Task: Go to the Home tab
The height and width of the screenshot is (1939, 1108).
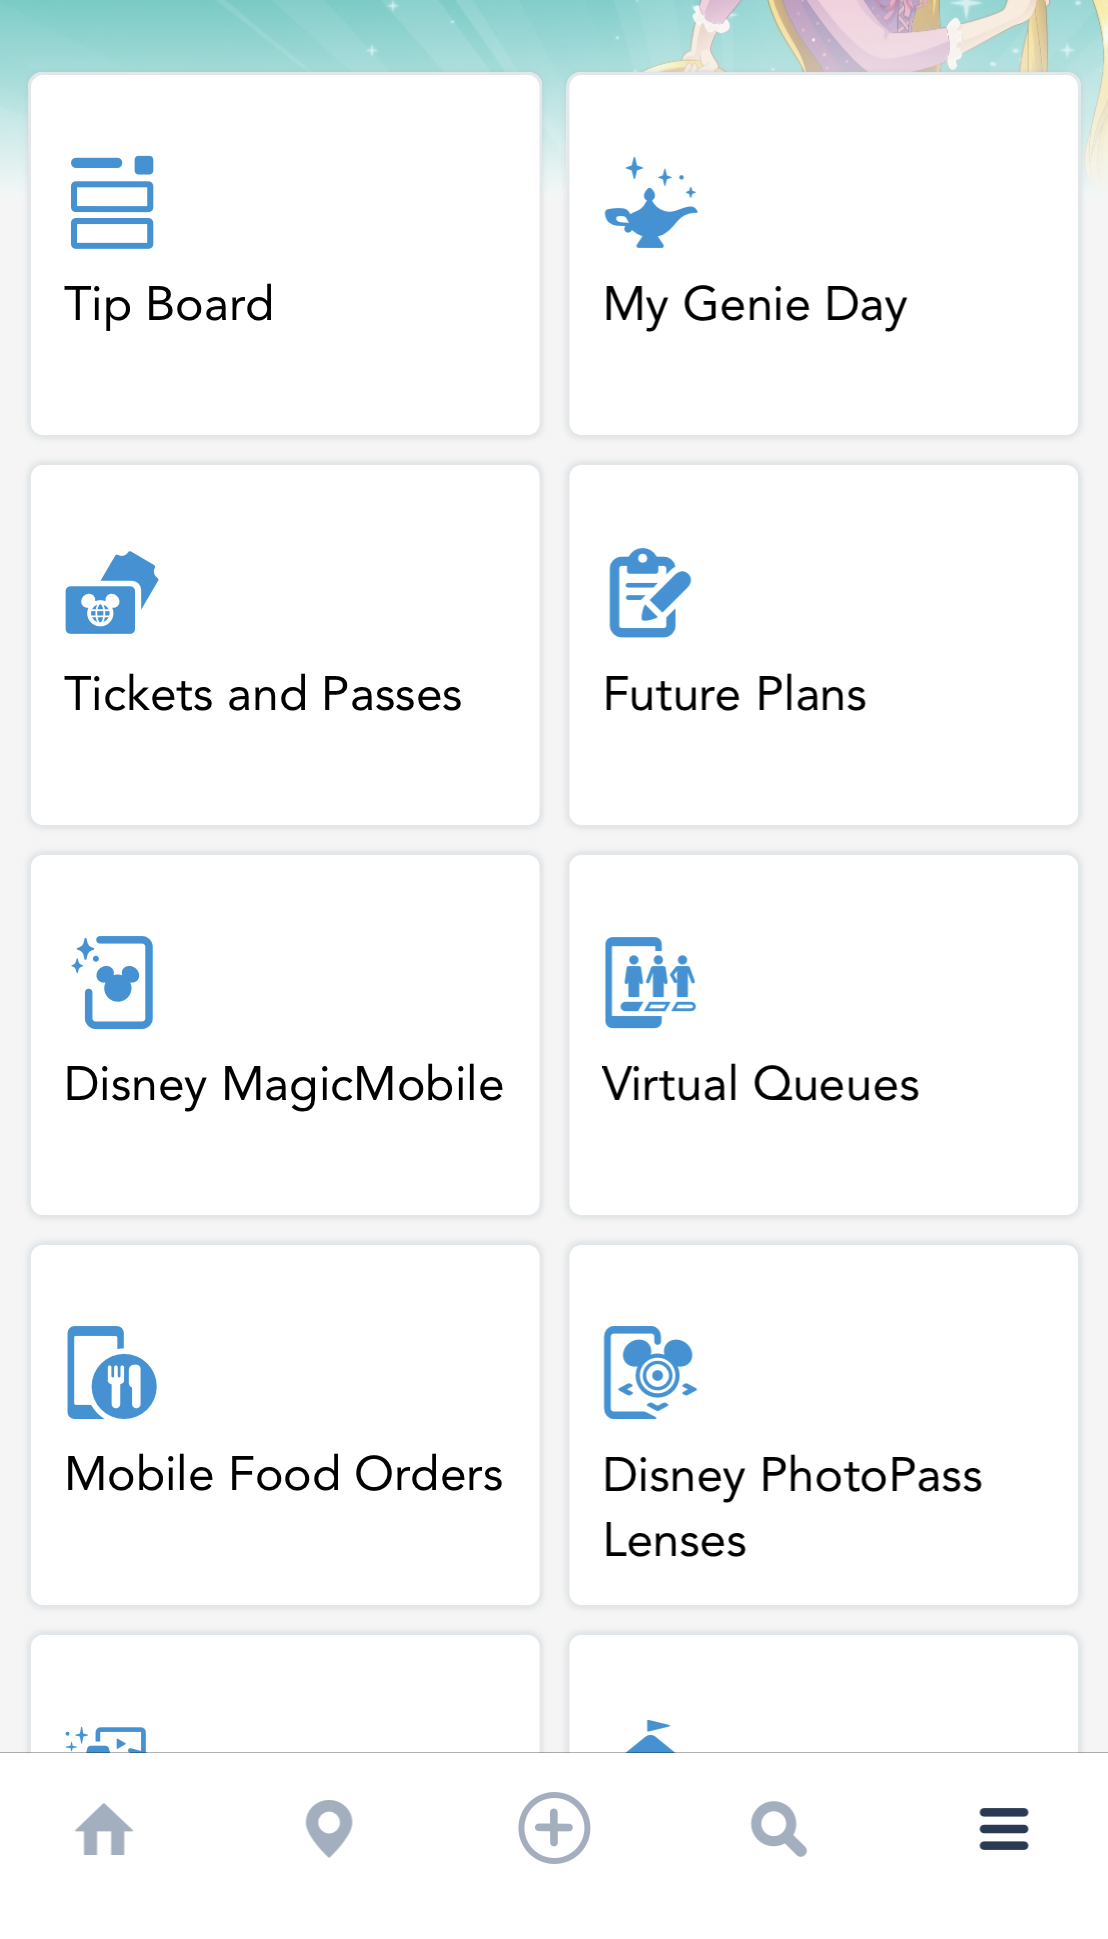Action: [x=104, y=1829]
